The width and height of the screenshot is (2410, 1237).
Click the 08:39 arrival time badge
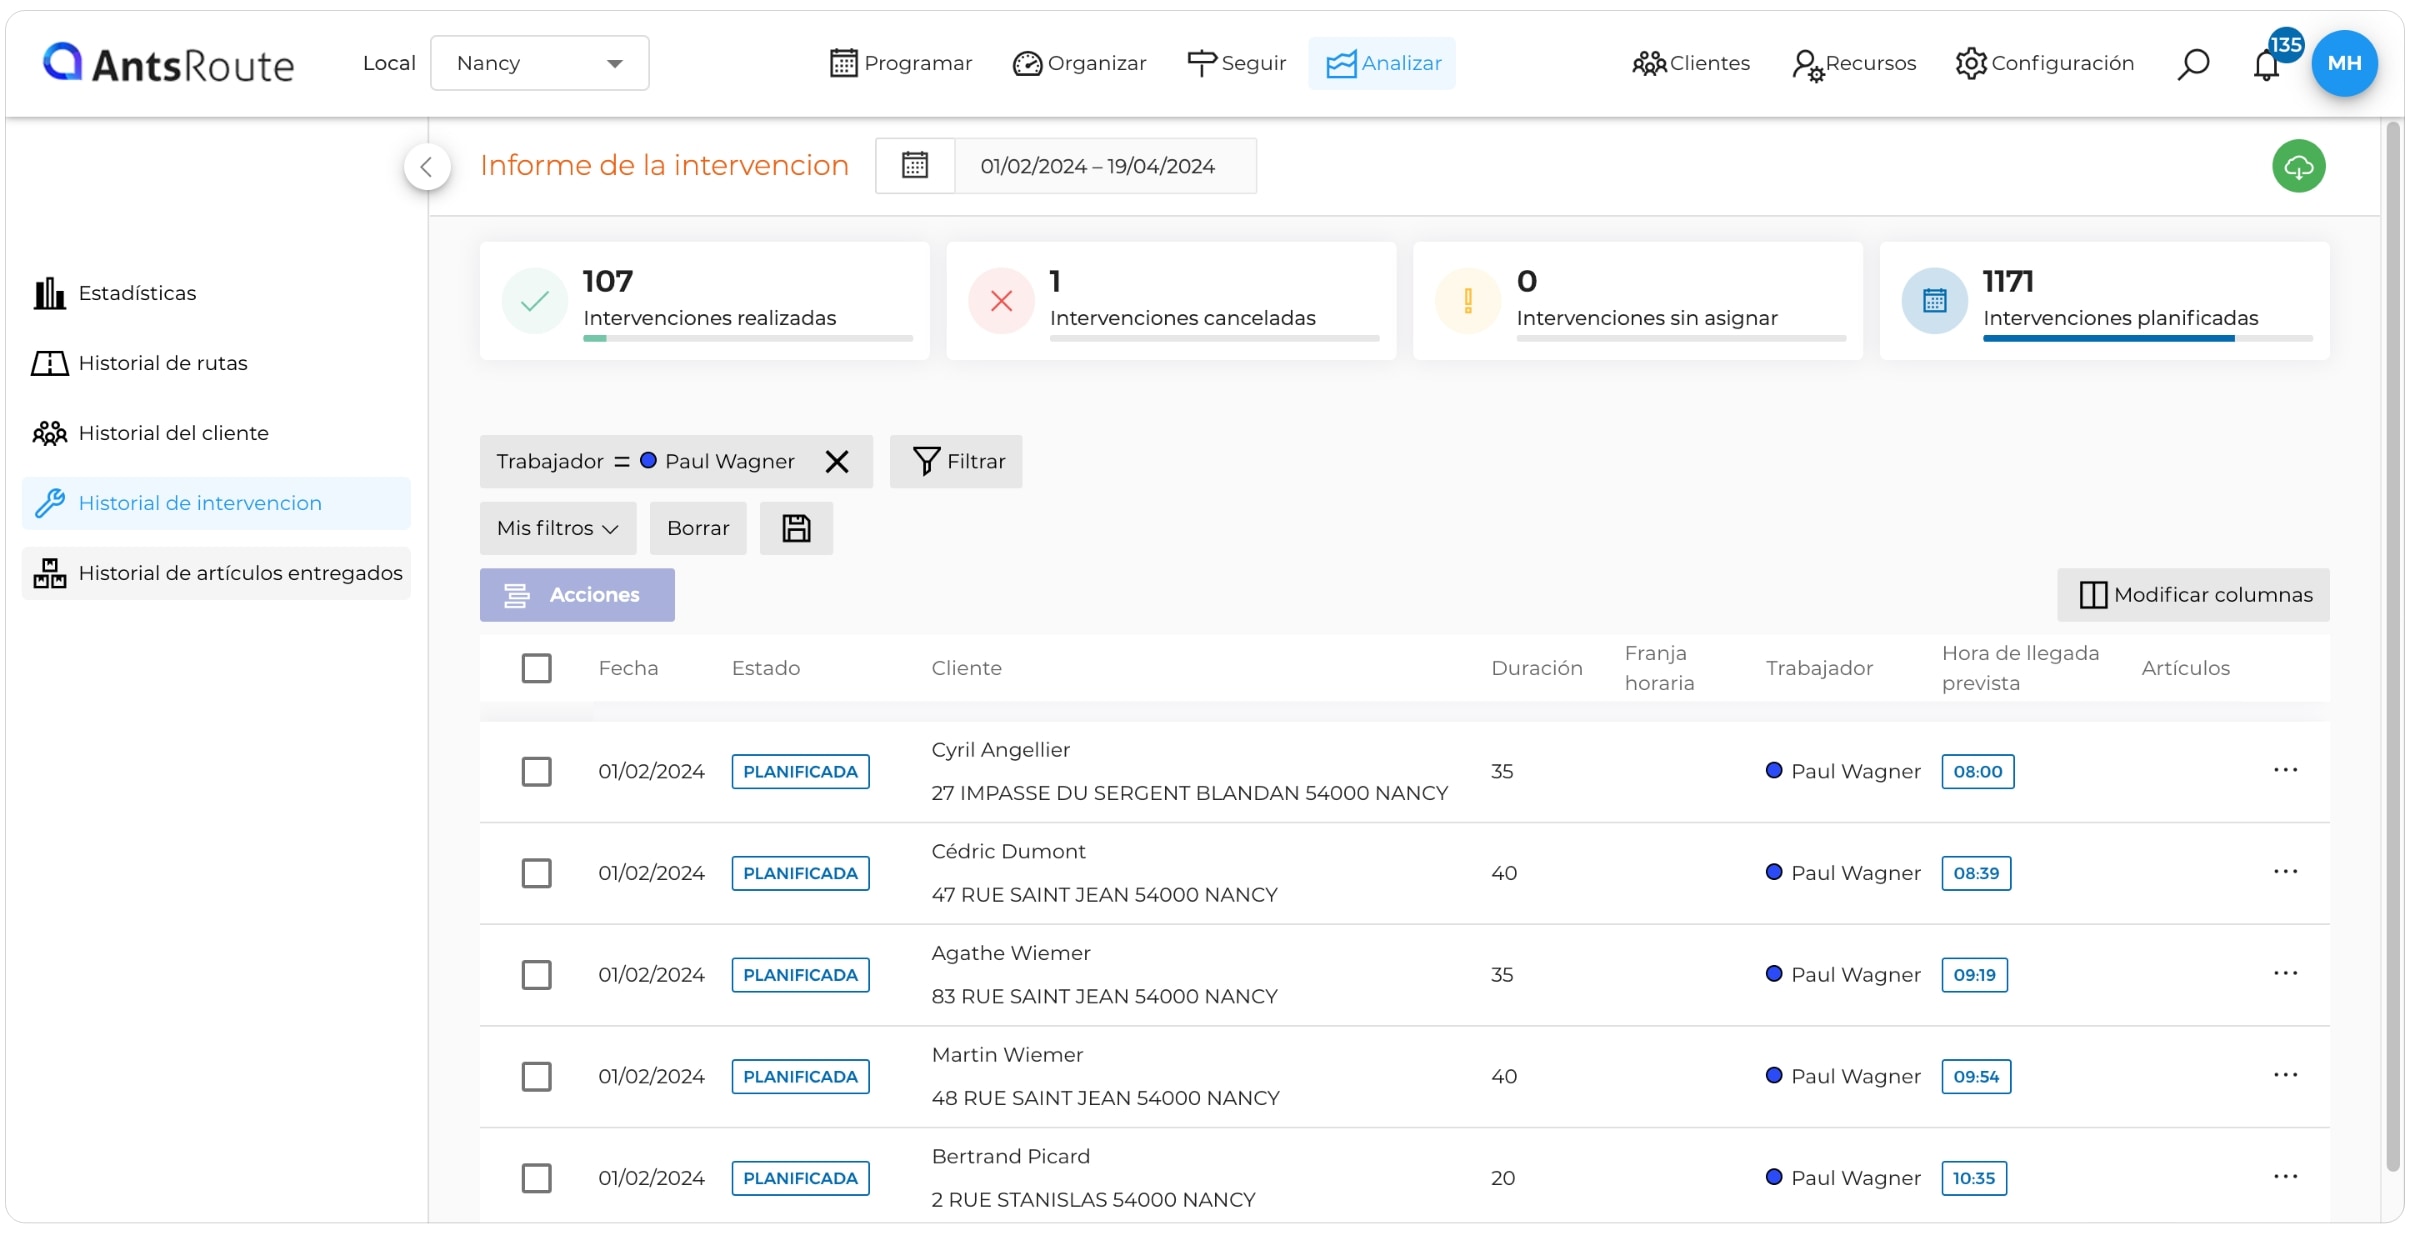click(1976, 873)
